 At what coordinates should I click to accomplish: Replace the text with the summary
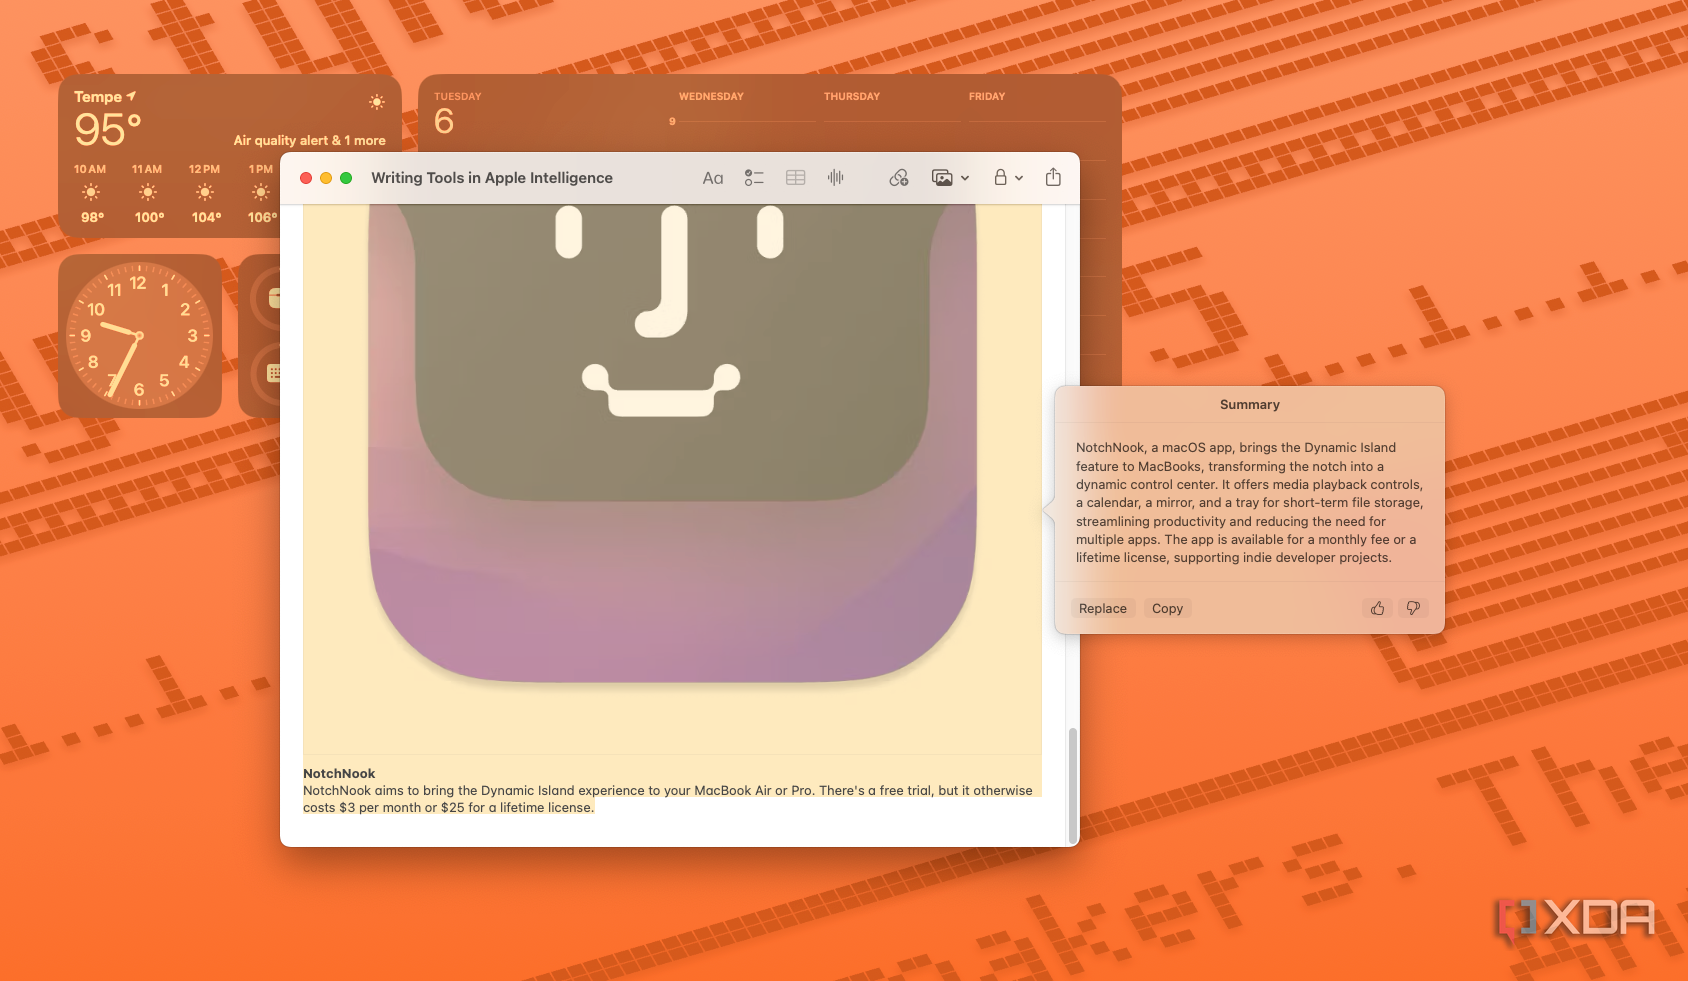[1102, 608]
